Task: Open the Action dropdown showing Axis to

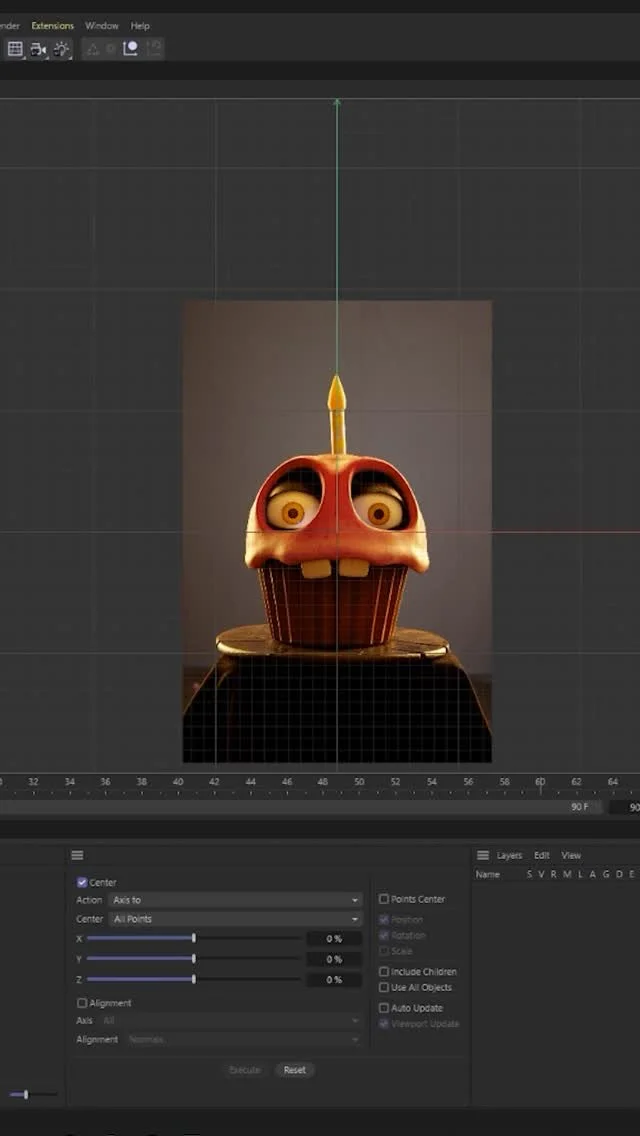Action: 235,900
